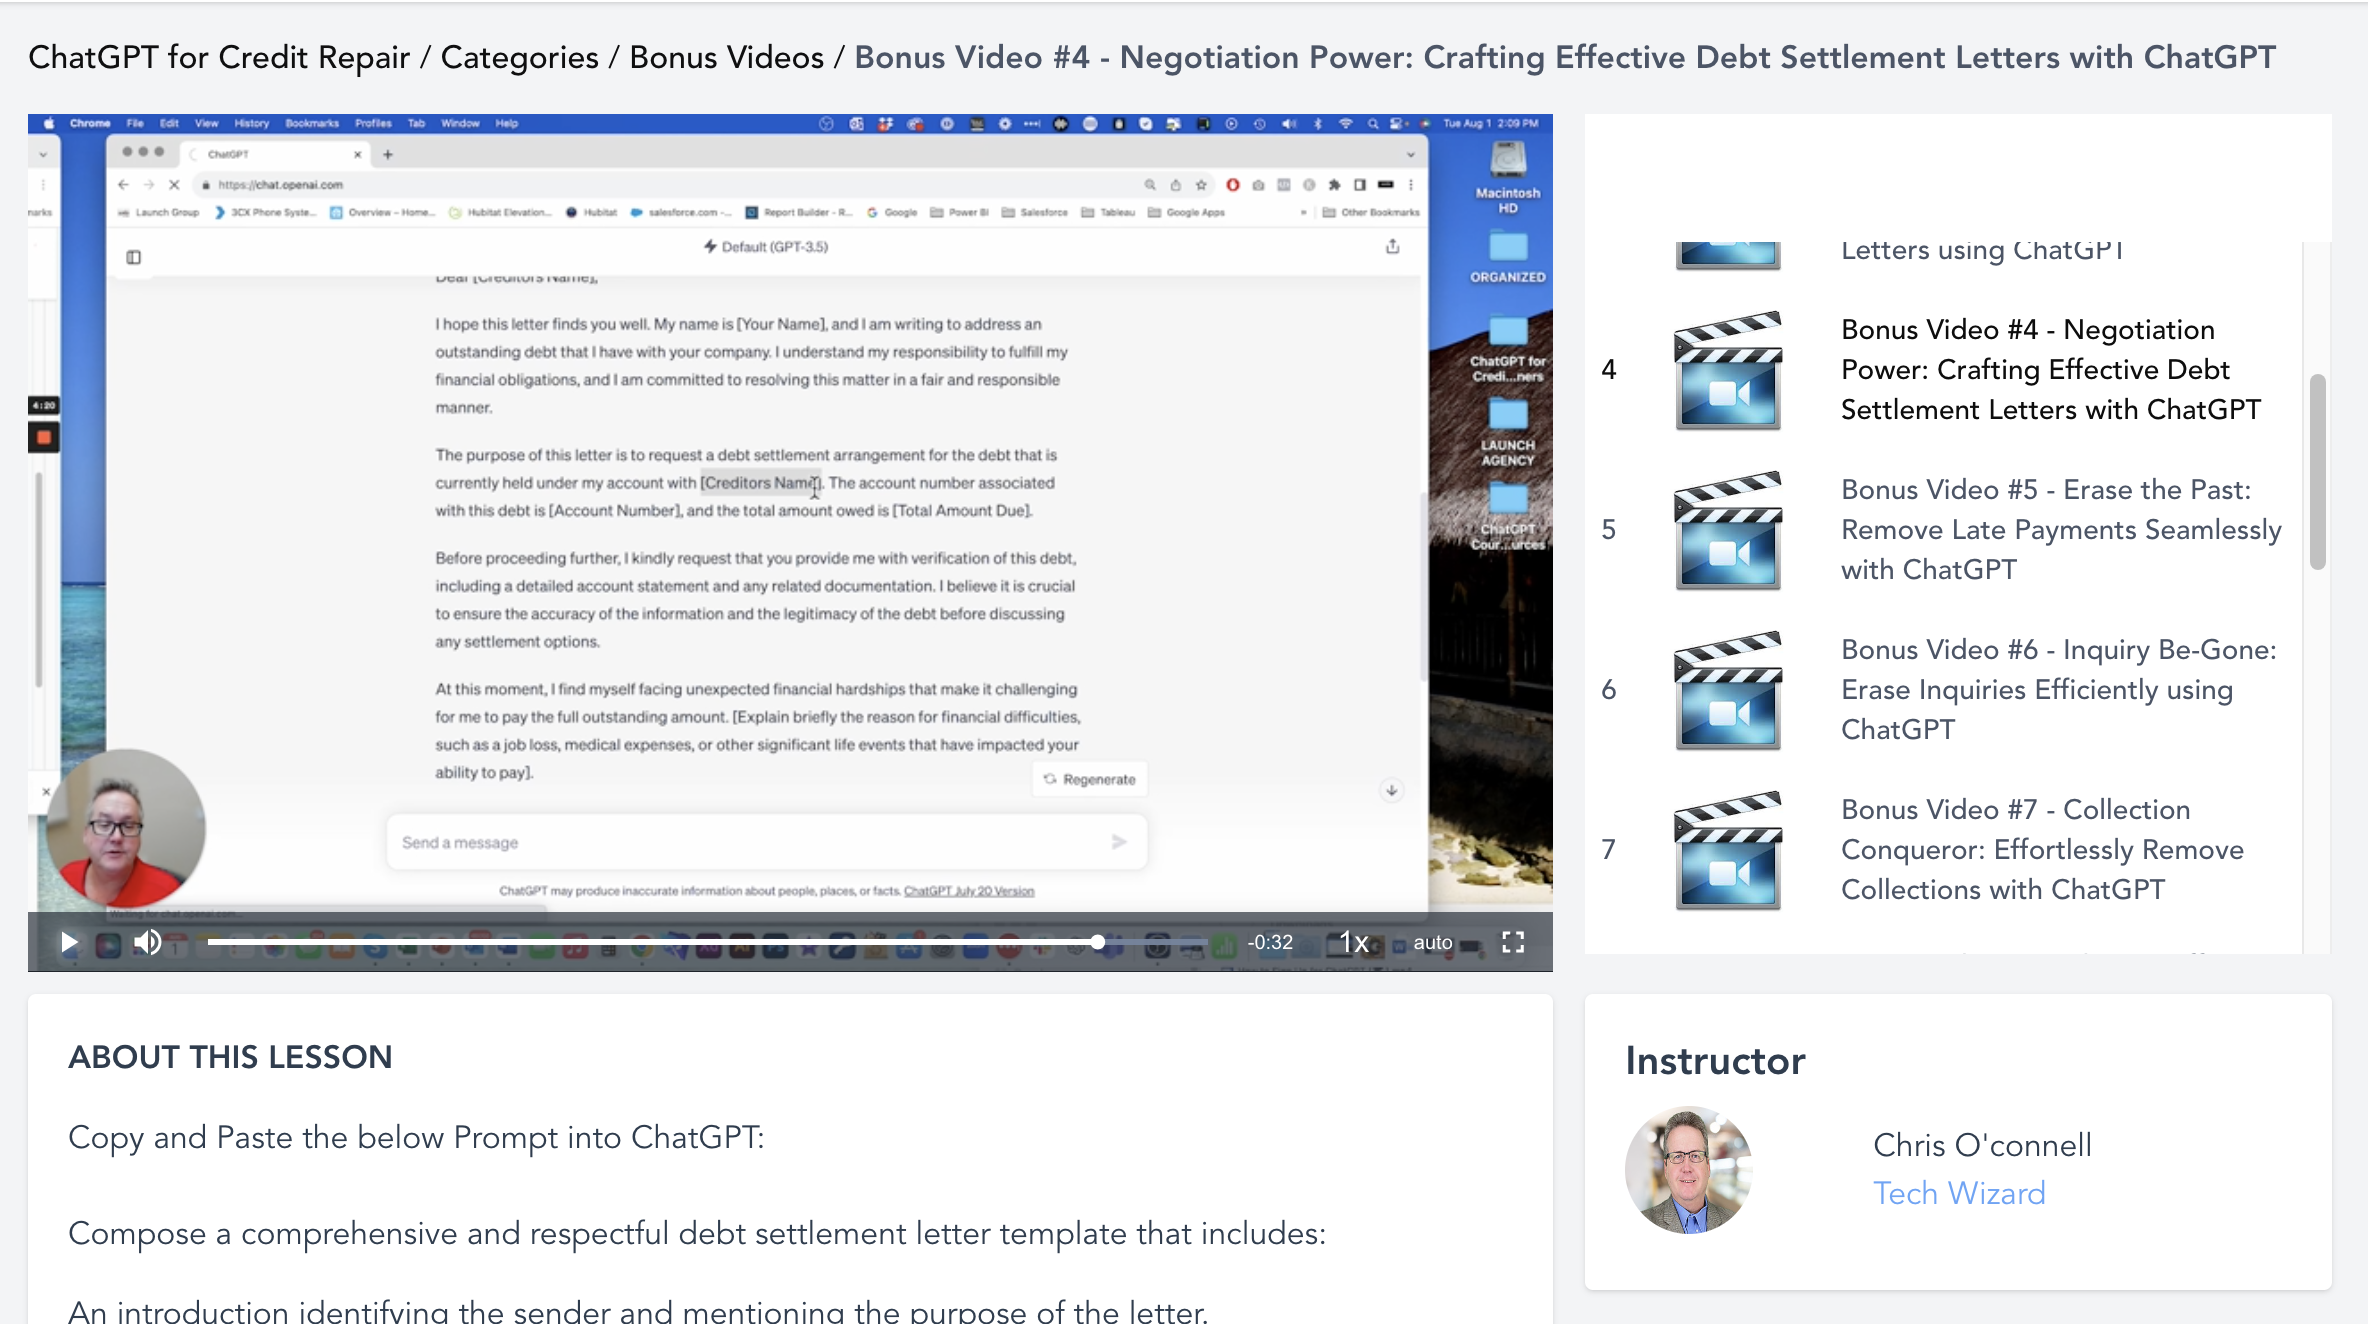2368x1324 pixels.
Task: Click the History menu in the video's menu bar
Action: [252, 123]
